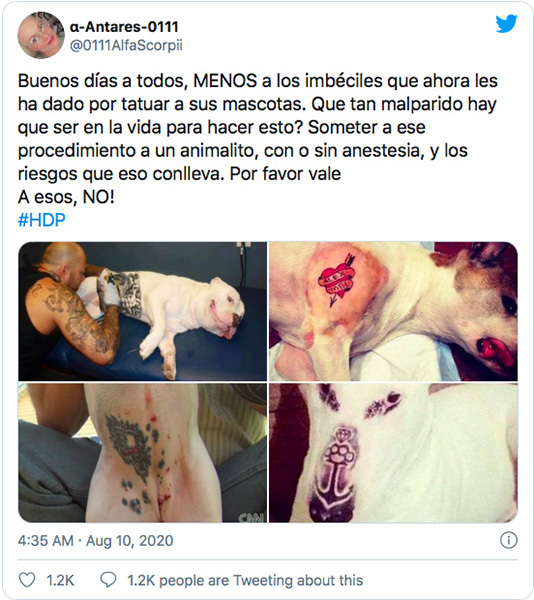Screen dimensions: 534x600
Task: Click the reply speech bubble icon
Action: point(108,580)
